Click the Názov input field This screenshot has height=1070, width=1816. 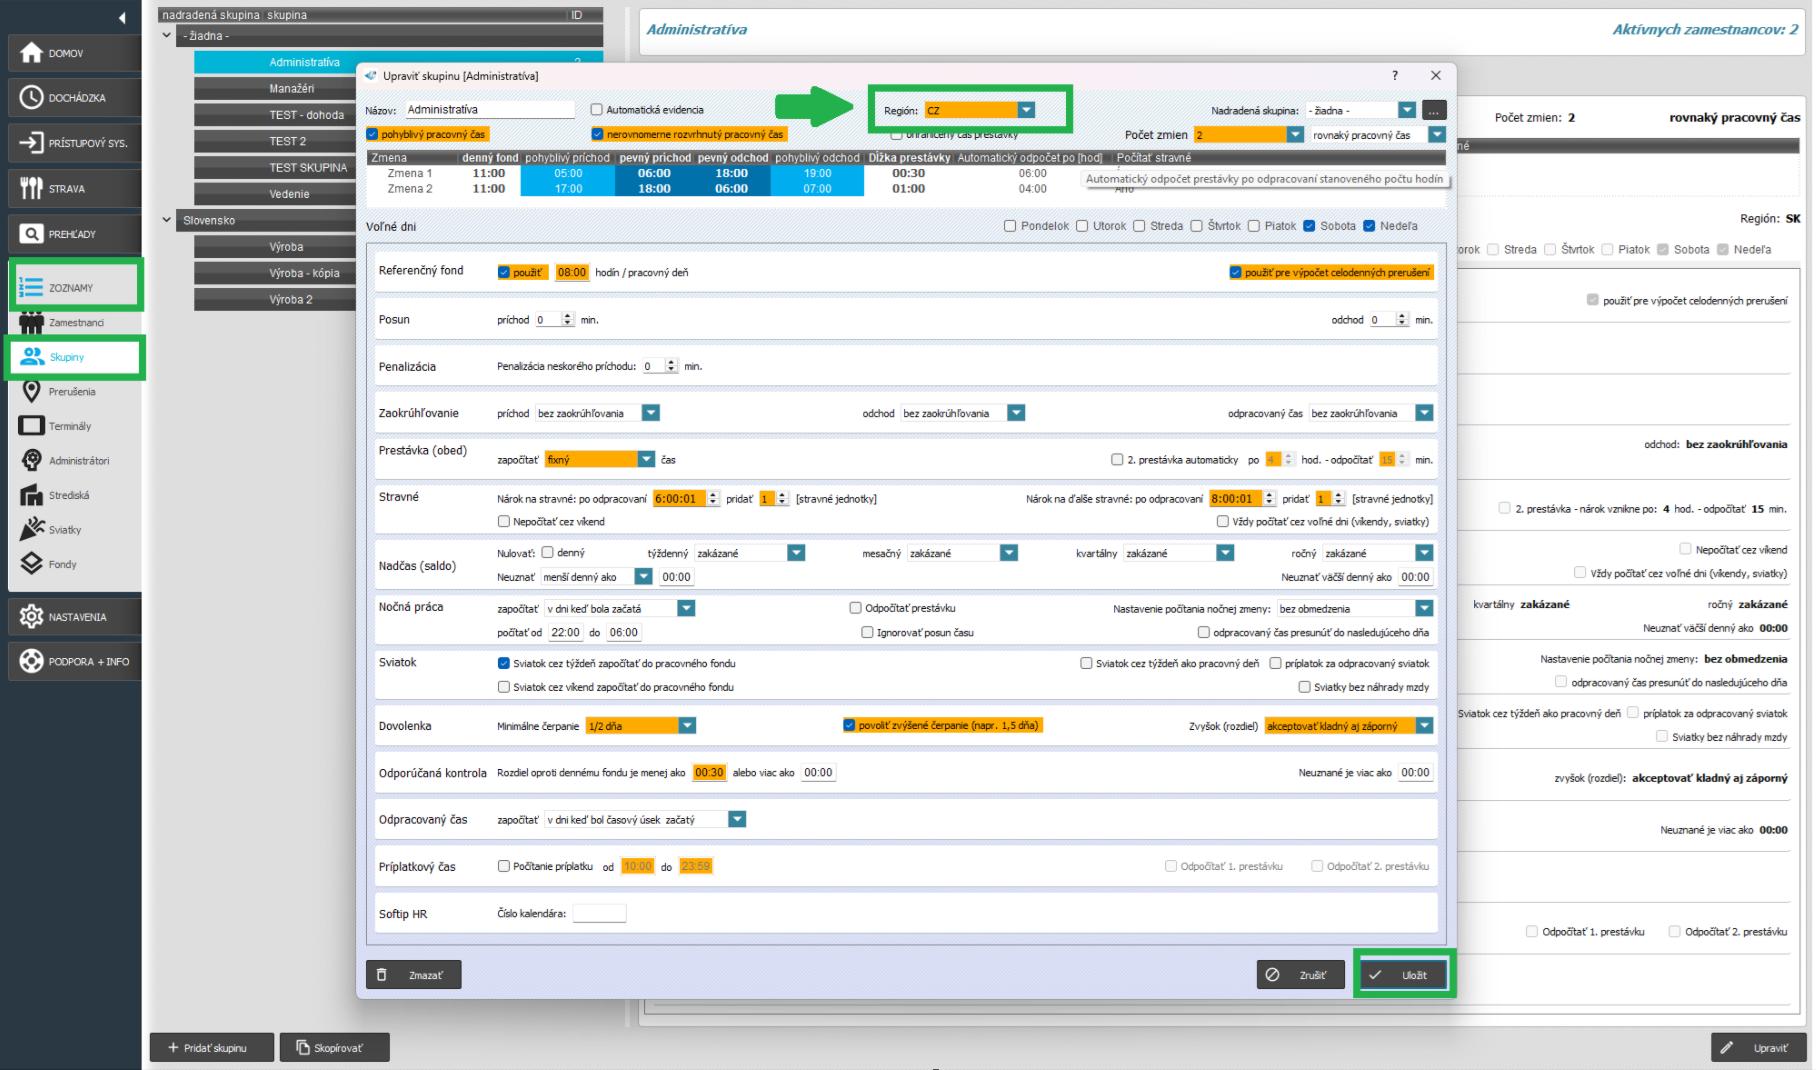(489, 110)
